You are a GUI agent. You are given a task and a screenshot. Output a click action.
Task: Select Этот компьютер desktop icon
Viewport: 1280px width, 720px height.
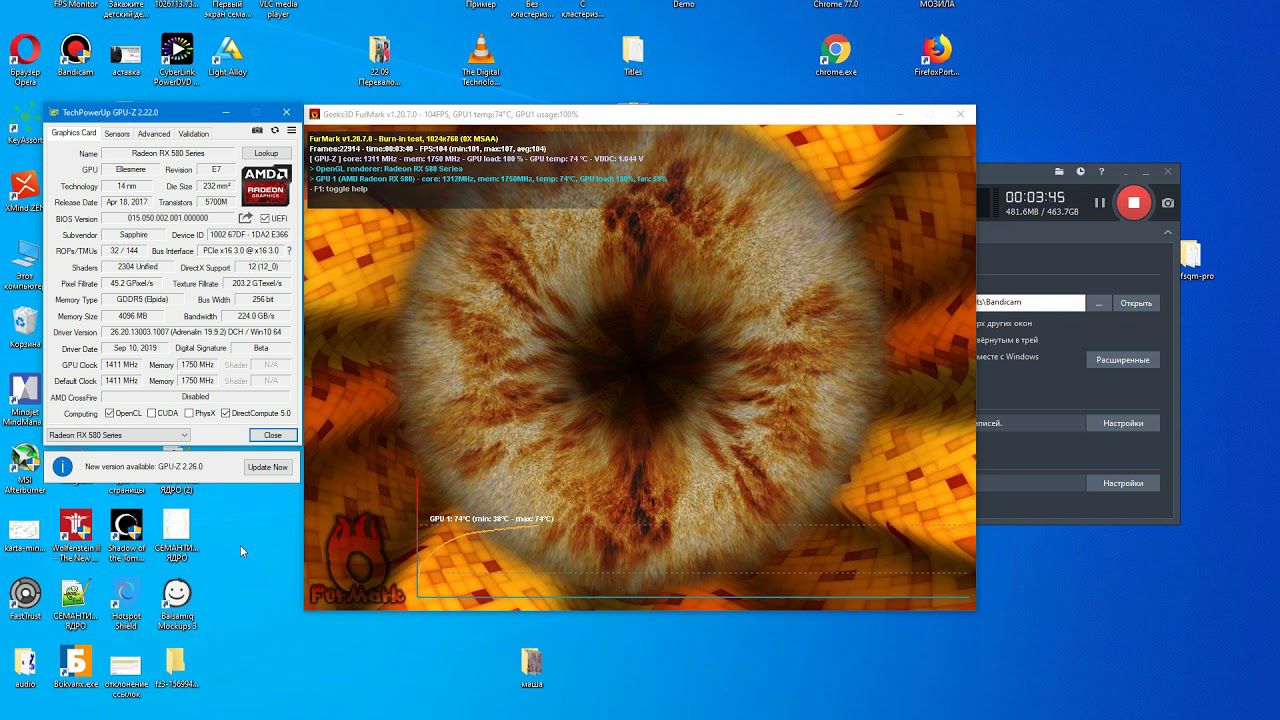(24, 264)
